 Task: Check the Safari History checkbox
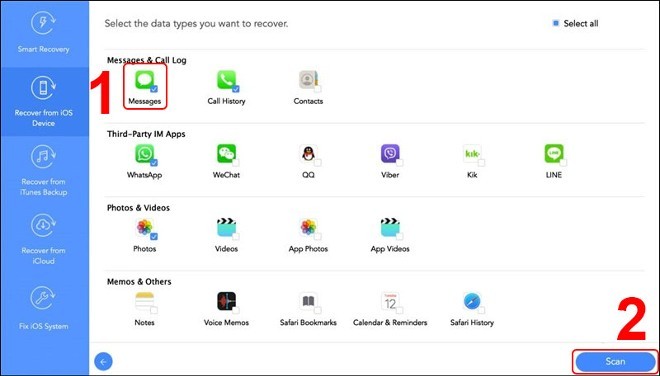point(482,310)
